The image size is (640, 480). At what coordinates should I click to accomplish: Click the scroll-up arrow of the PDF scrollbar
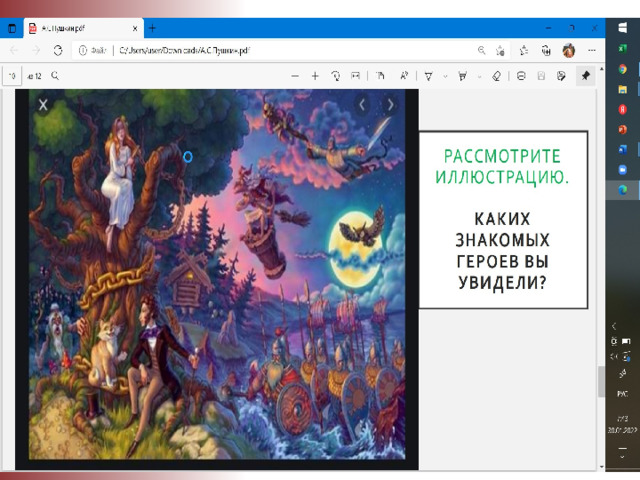click(601, 69)
